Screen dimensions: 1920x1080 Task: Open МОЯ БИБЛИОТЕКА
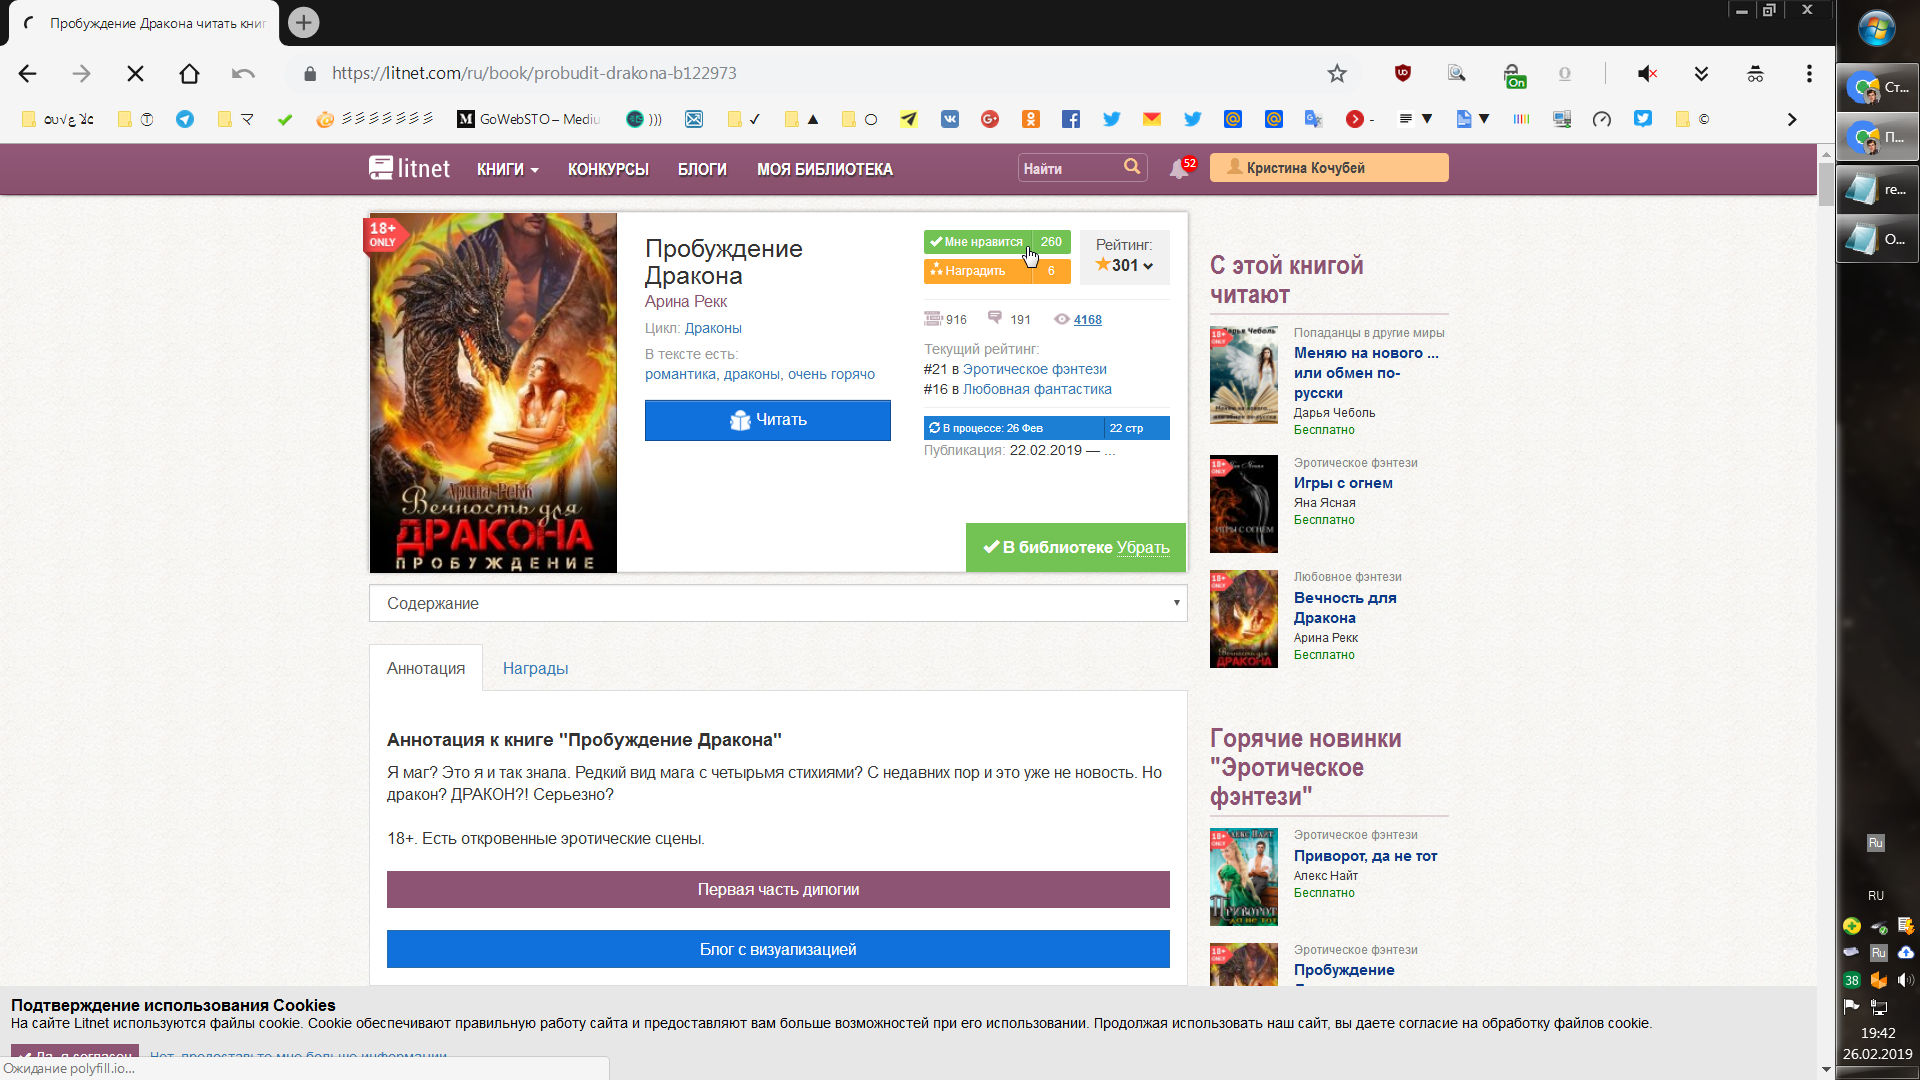coord(825,169)
